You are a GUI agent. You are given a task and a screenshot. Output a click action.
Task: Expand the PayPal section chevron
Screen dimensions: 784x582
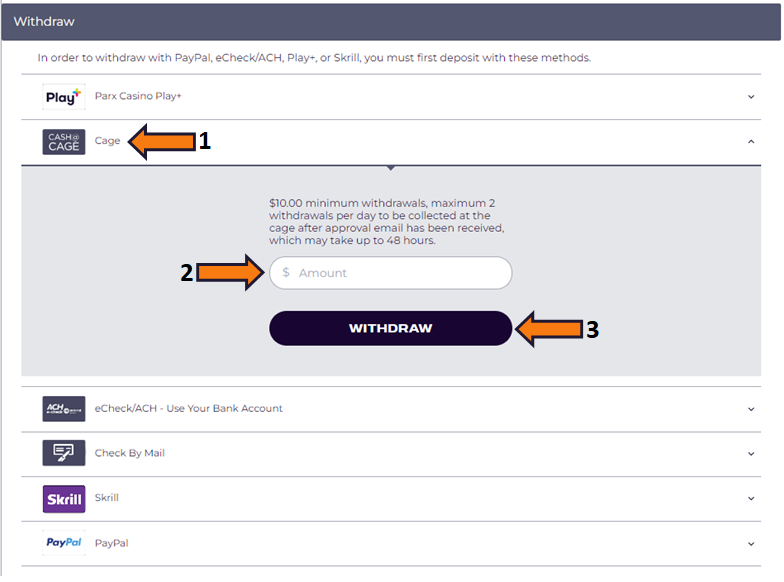click(x=751, y=543)
